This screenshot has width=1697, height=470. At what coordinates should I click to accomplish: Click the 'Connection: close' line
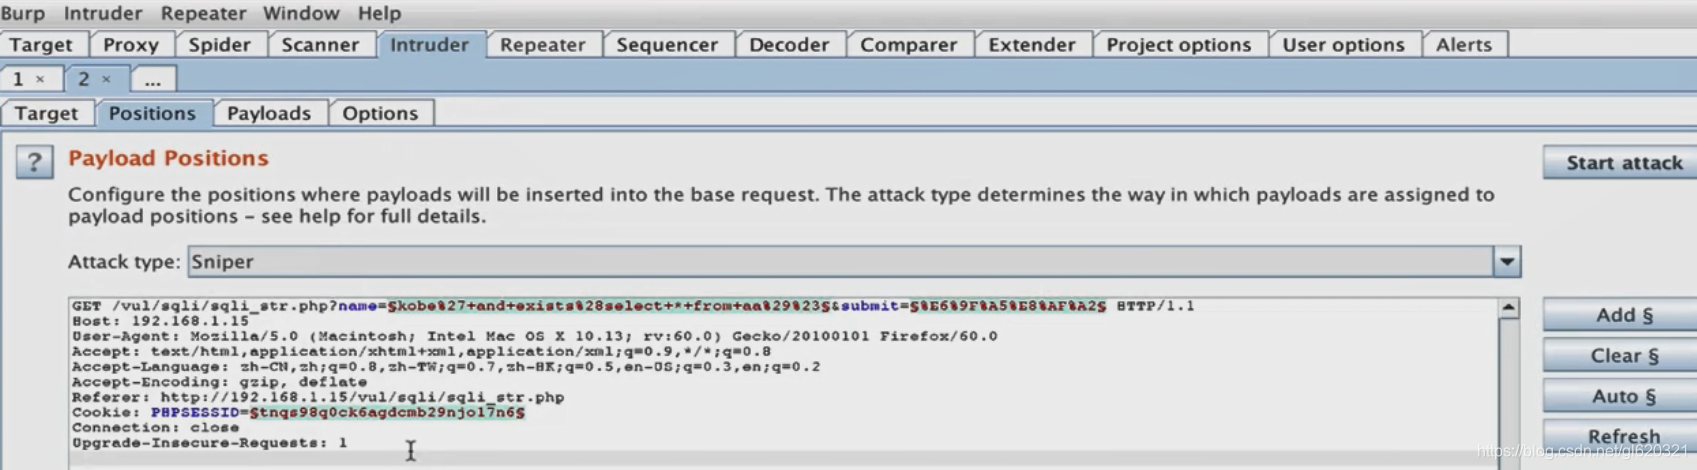coord(155,427)
